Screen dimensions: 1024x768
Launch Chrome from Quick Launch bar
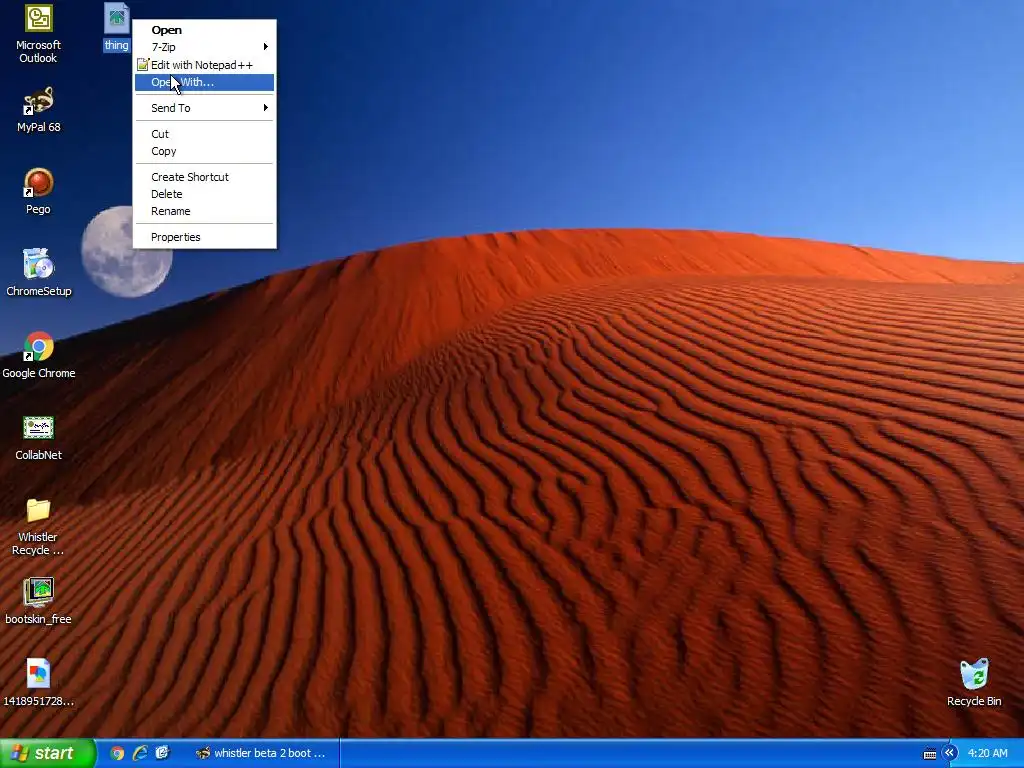[117, 753]
